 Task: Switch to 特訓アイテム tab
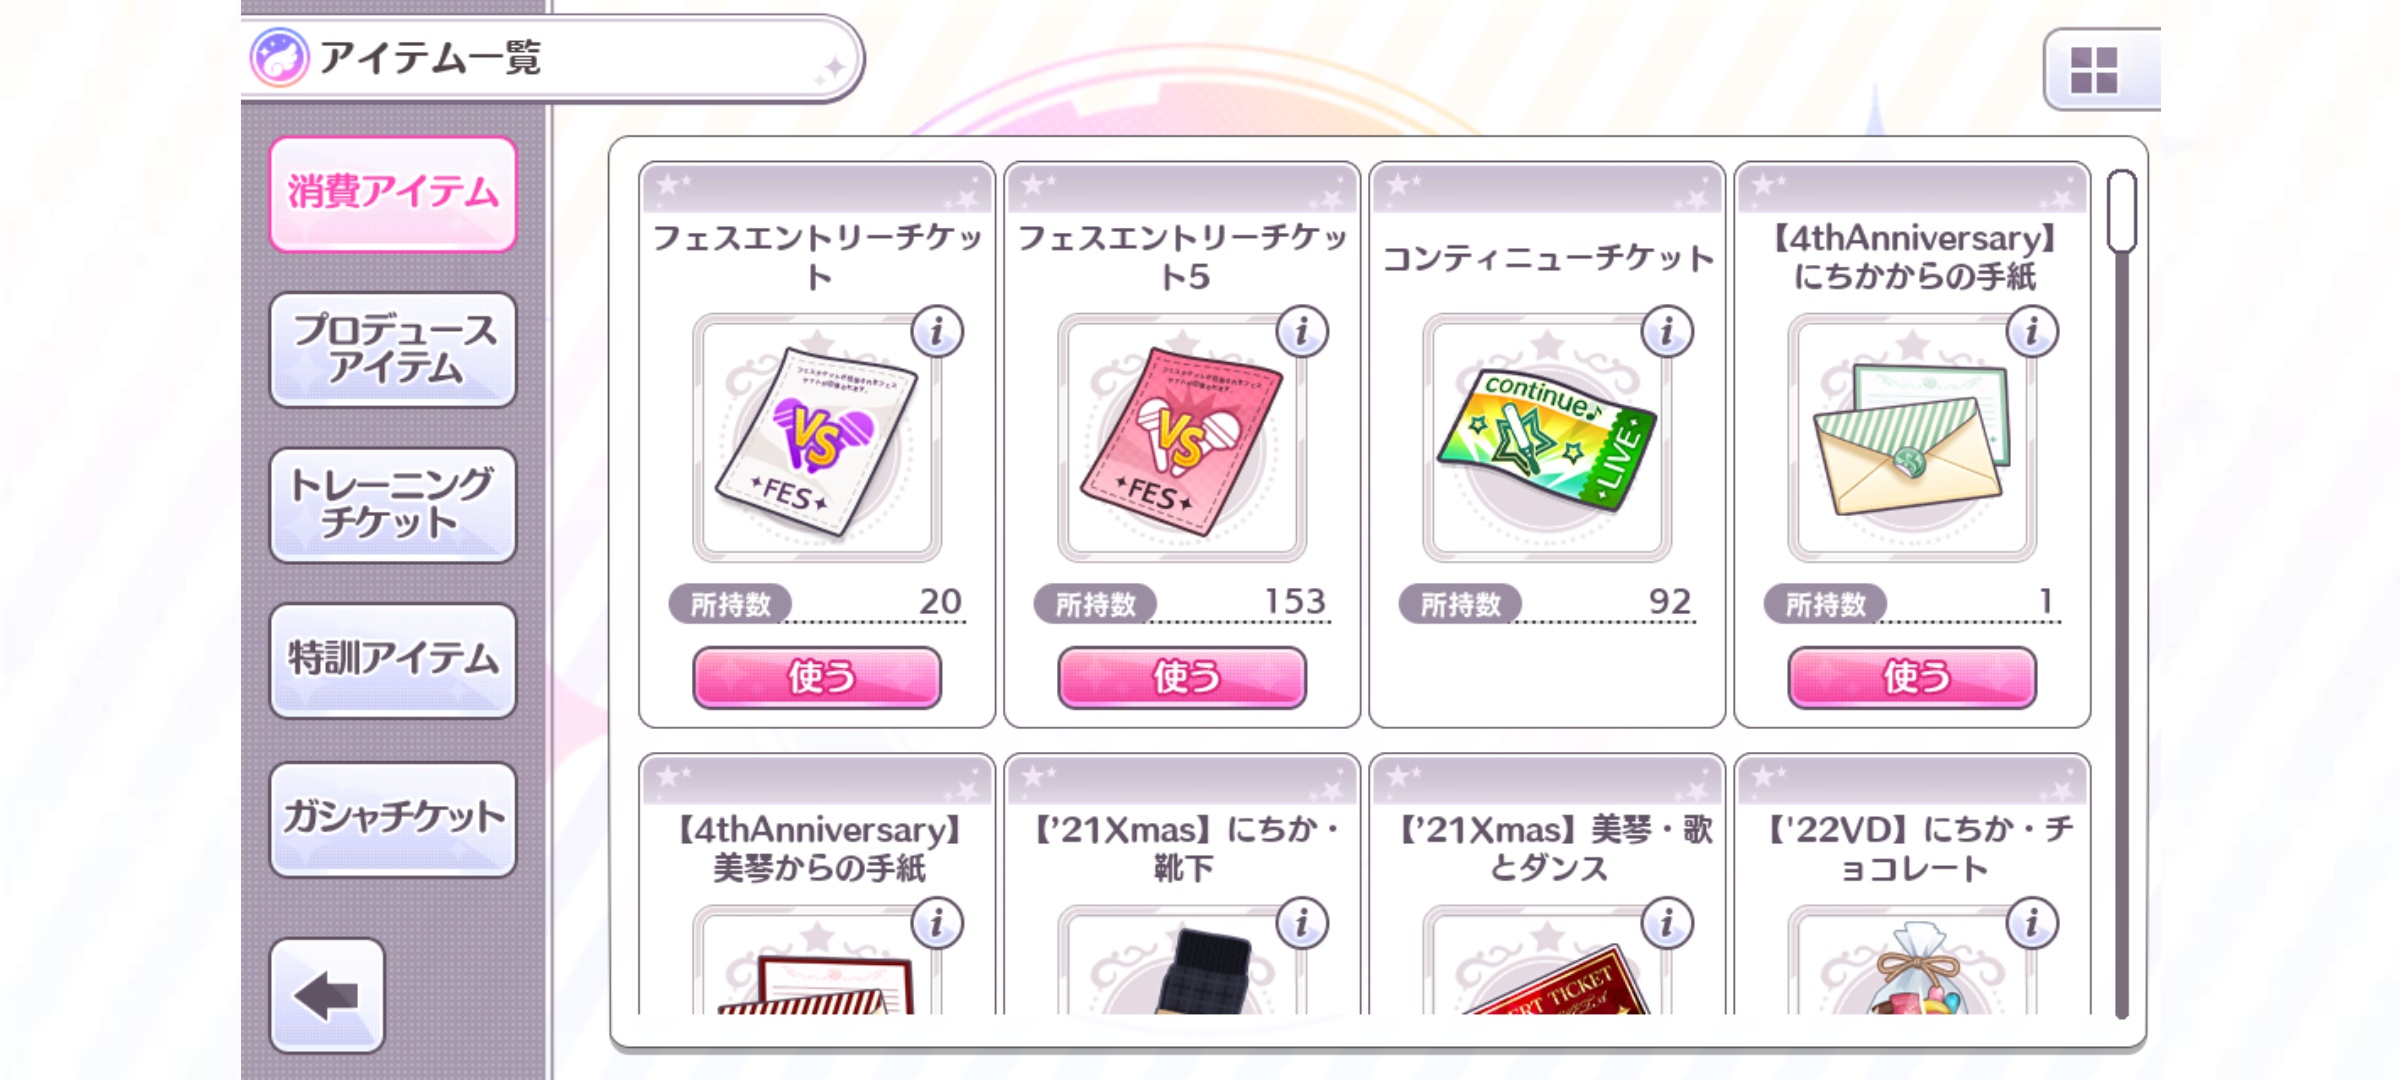[x=393, y=660]
